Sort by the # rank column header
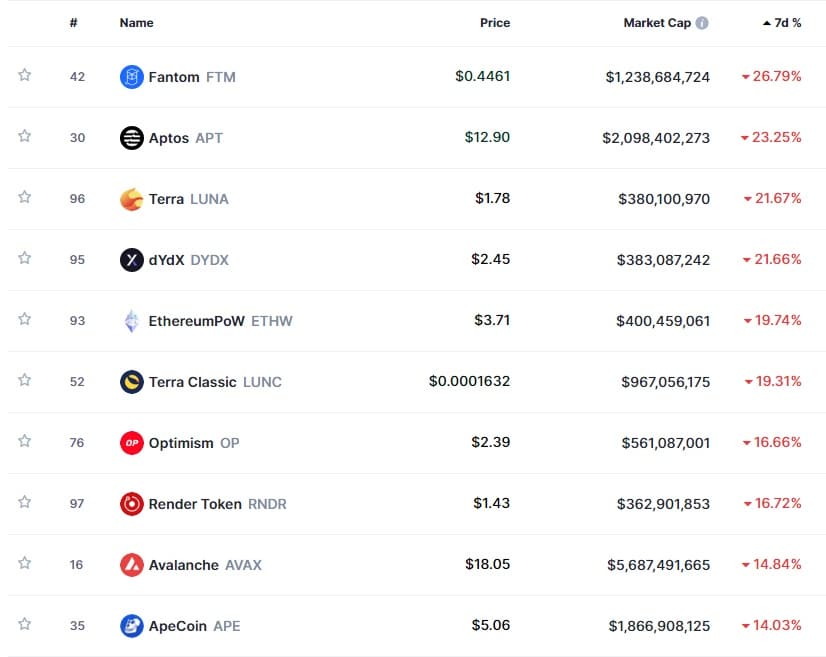 click(74, 23)
